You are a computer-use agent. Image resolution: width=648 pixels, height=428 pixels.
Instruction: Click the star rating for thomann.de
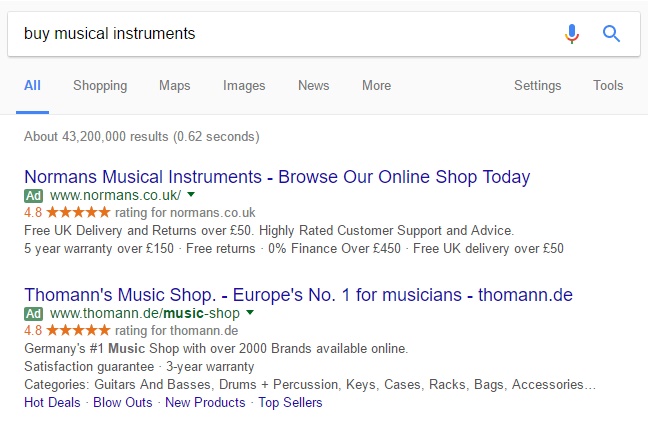pyautogui.click(x=78, y=331)
